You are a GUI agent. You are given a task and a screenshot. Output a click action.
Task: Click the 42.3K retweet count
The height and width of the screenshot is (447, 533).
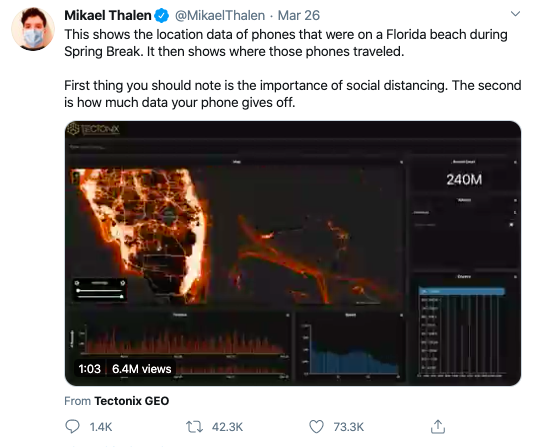coord(227,427)
